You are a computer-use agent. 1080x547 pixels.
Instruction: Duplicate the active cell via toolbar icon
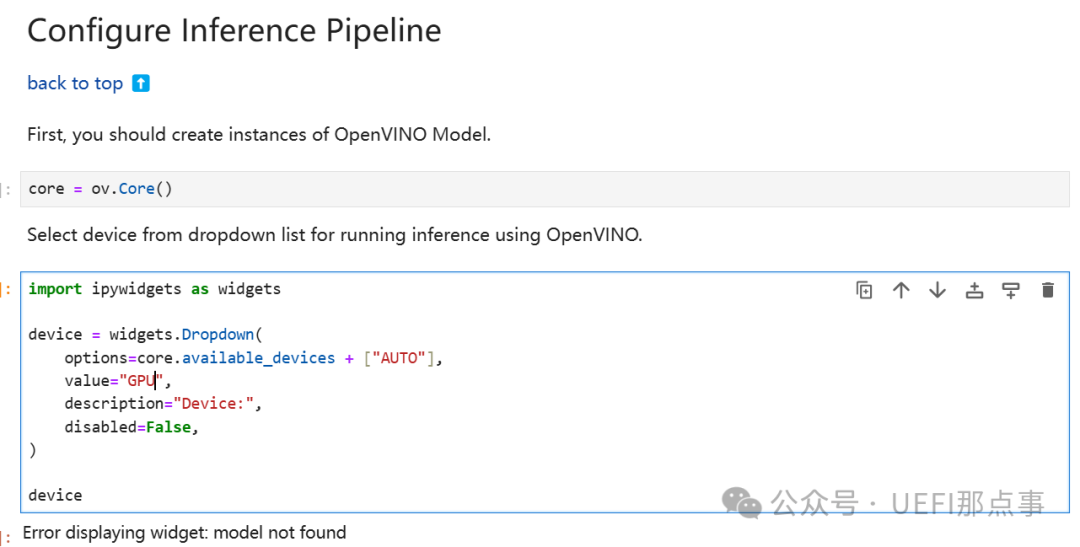[865, 290]
